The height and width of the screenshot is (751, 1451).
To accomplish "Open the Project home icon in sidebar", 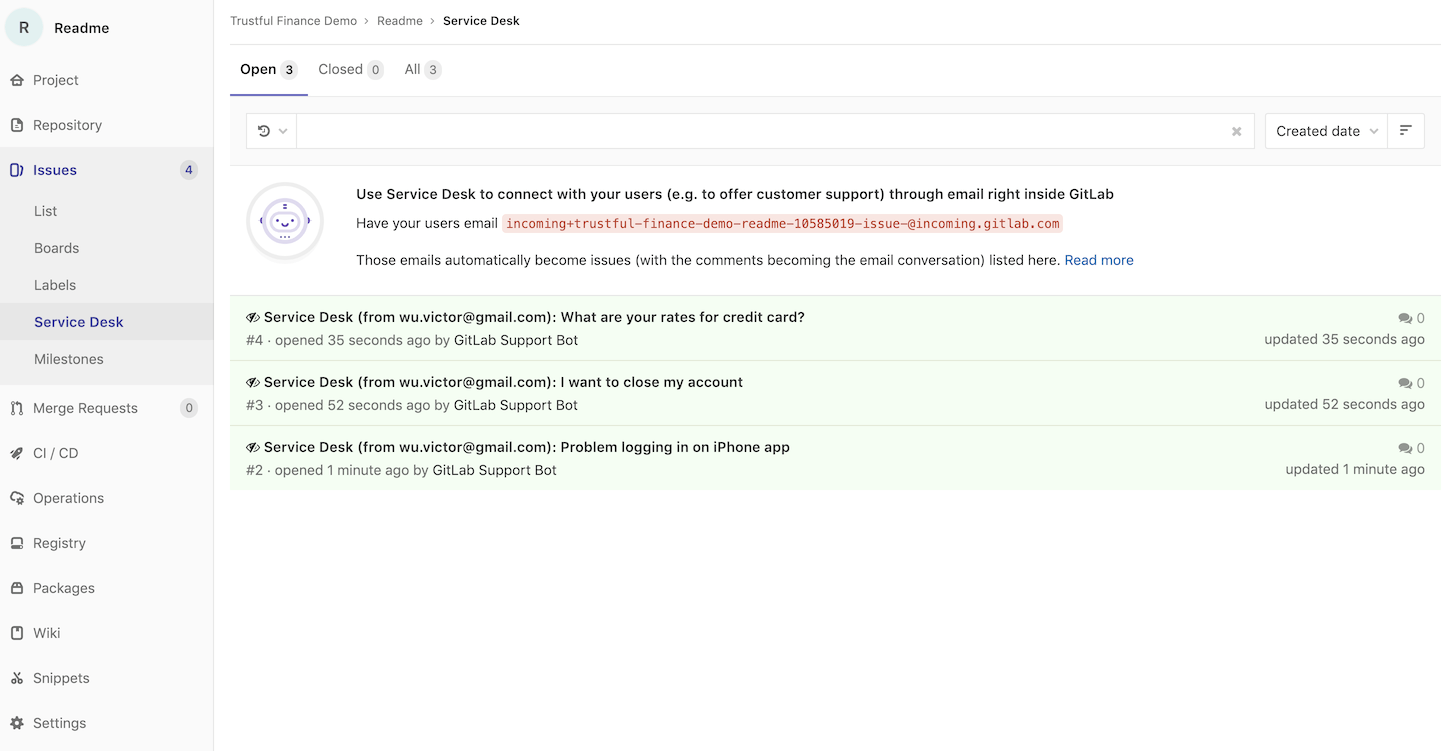I will pyautogui.click(x=16, y=80).
